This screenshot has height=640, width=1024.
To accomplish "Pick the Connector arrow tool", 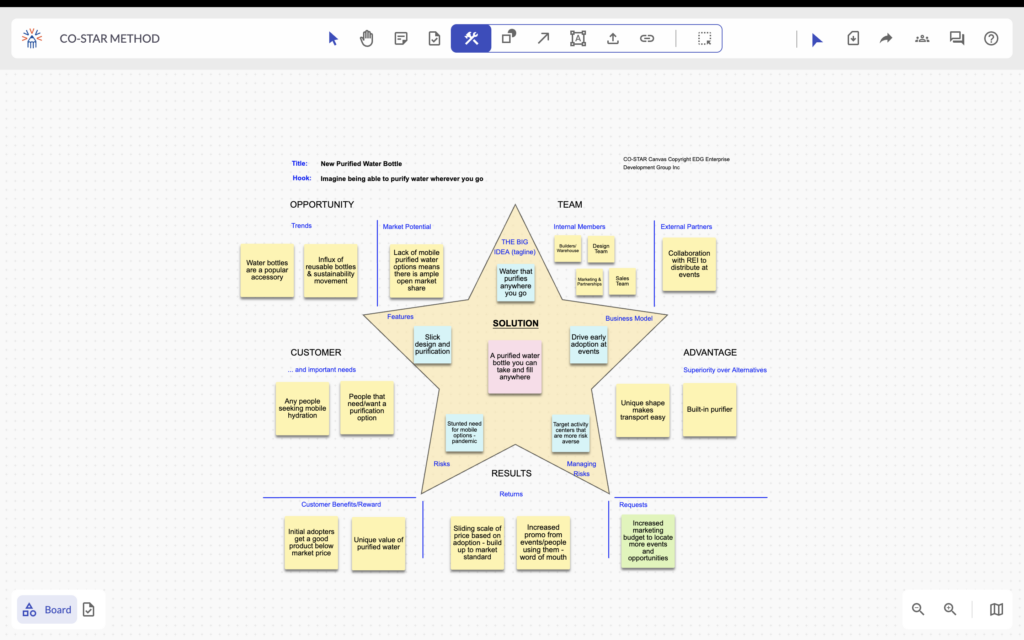I will coord(543,38).
